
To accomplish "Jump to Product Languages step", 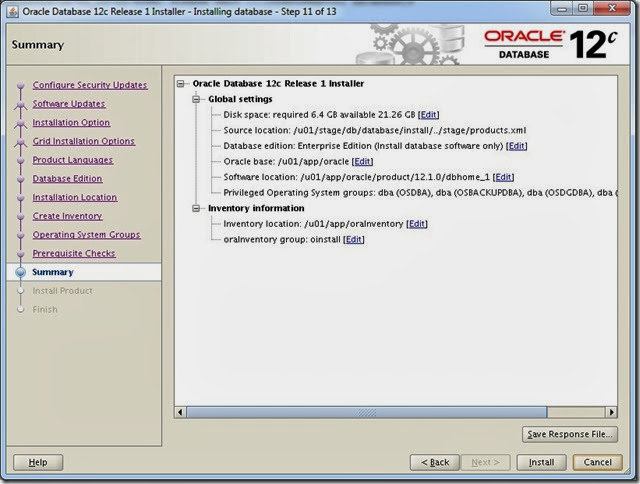I will [73, 160].
